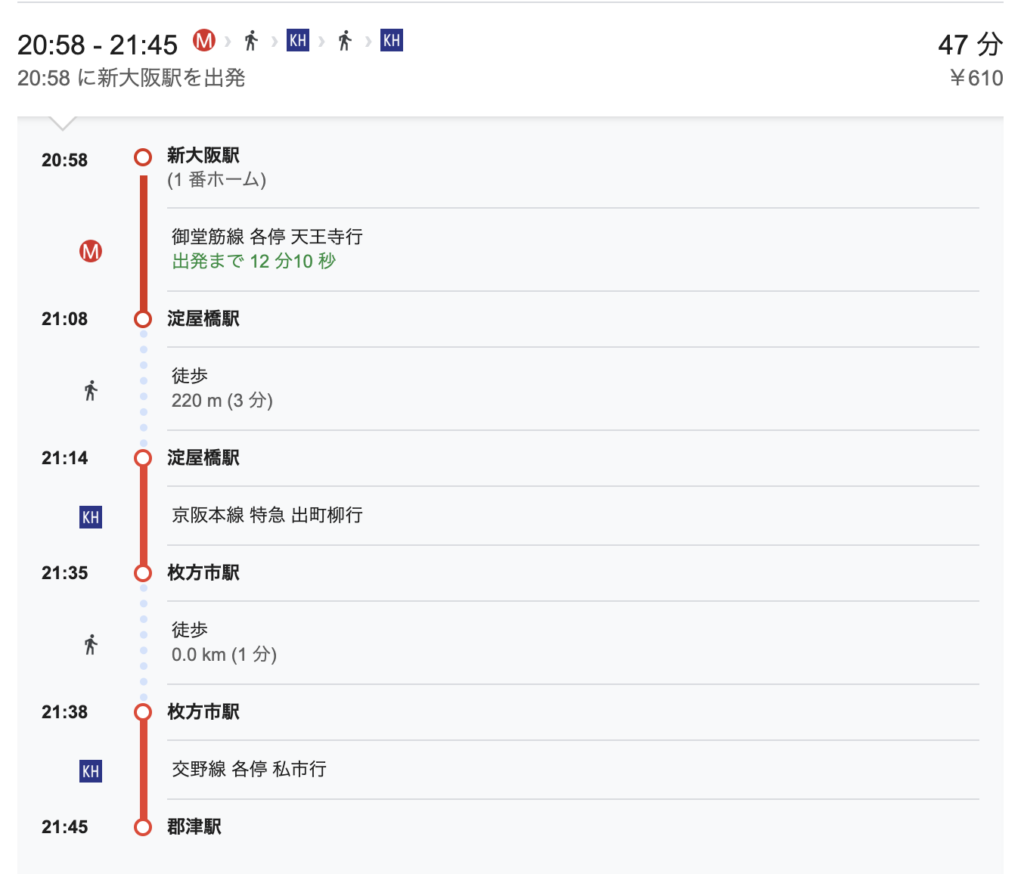The height and width of the screenshot is (874, 1024).
Task: Select the 21:35 枚方市駅 arrival stop
Action: 203,573
